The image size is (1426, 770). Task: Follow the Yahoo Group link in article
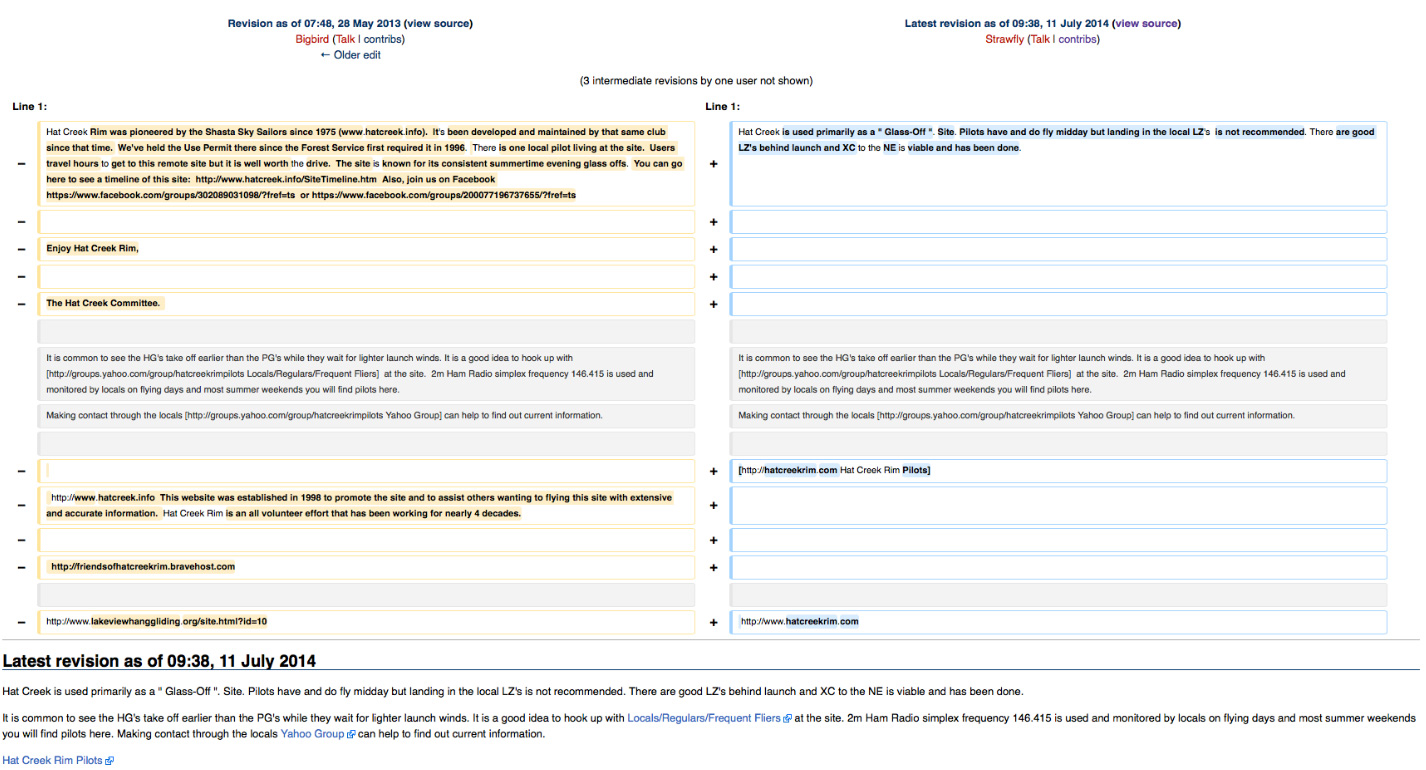(x=312, y=734)
